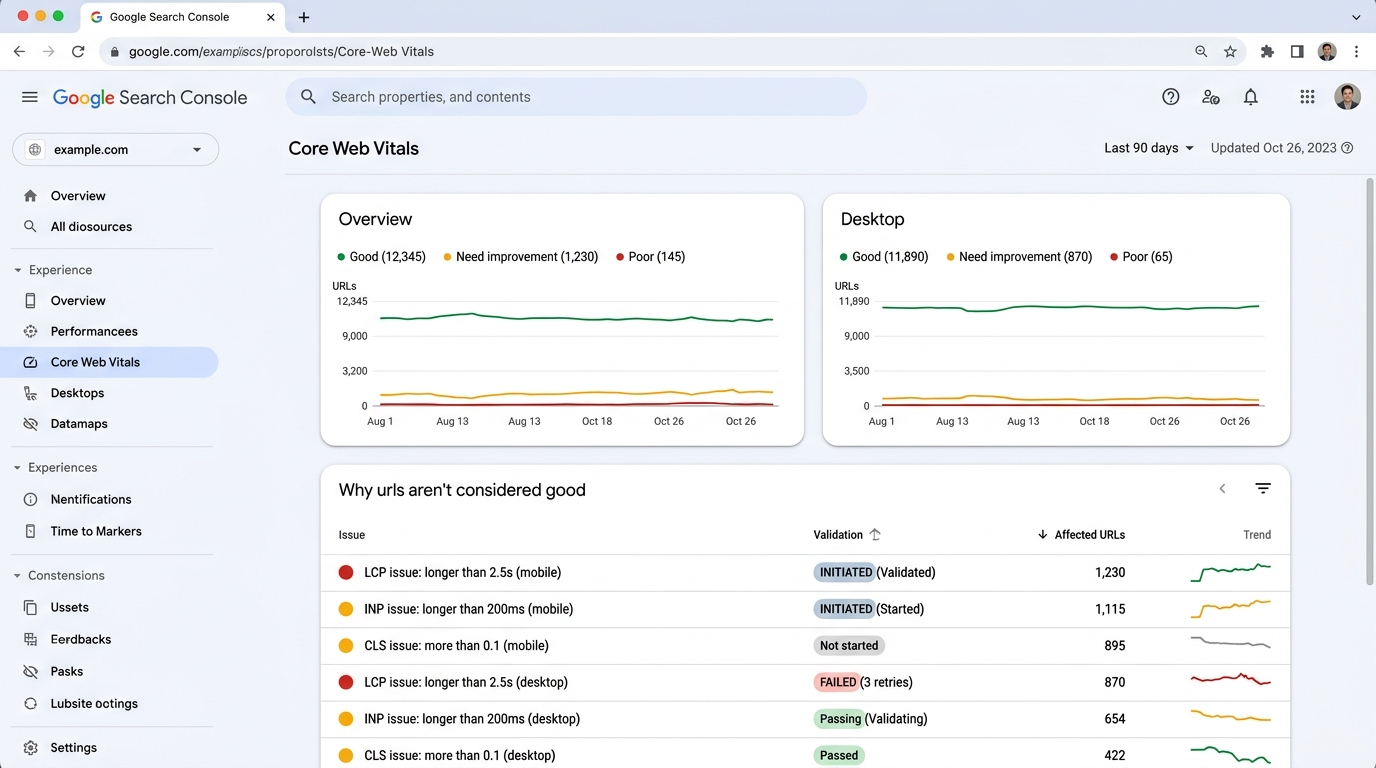Image resolution: width=1376 pixels, height=768 pixels.
Task: Click the page vertical scrollbar
Action: coord(1370,381)
